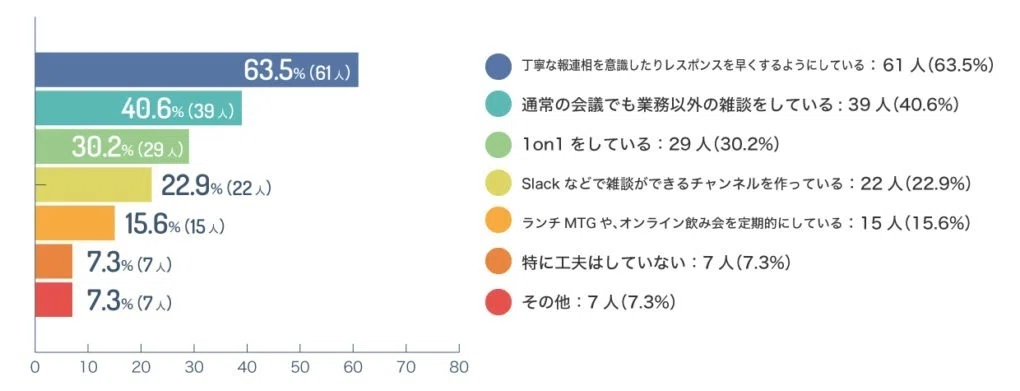Click the green 1on1 legend circle
The image size is (1020, 391).
pos(498,144)
